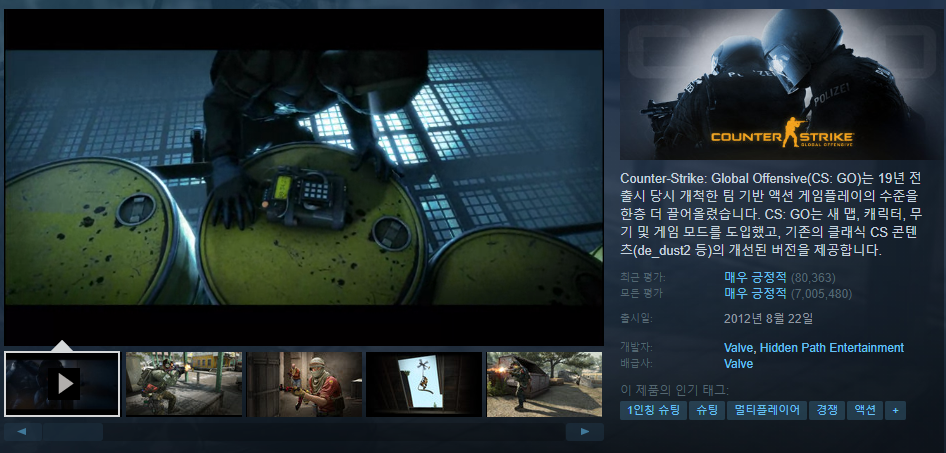Select the 슈팅 tag
This screenshot has width=946, height=453.
click(x=706, y=410)
